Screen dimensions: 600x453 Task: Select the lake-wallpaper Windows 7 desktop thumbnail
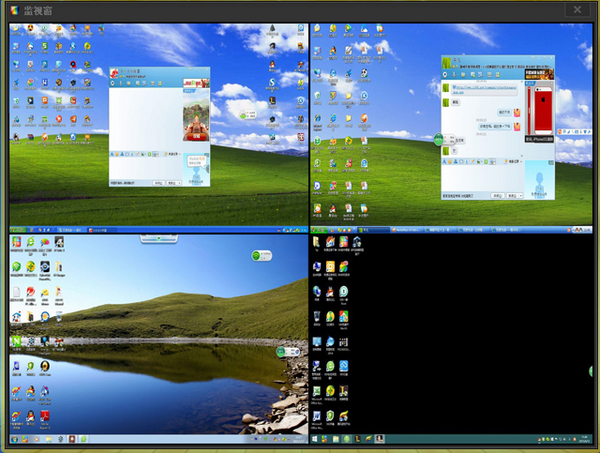point(158,339)
